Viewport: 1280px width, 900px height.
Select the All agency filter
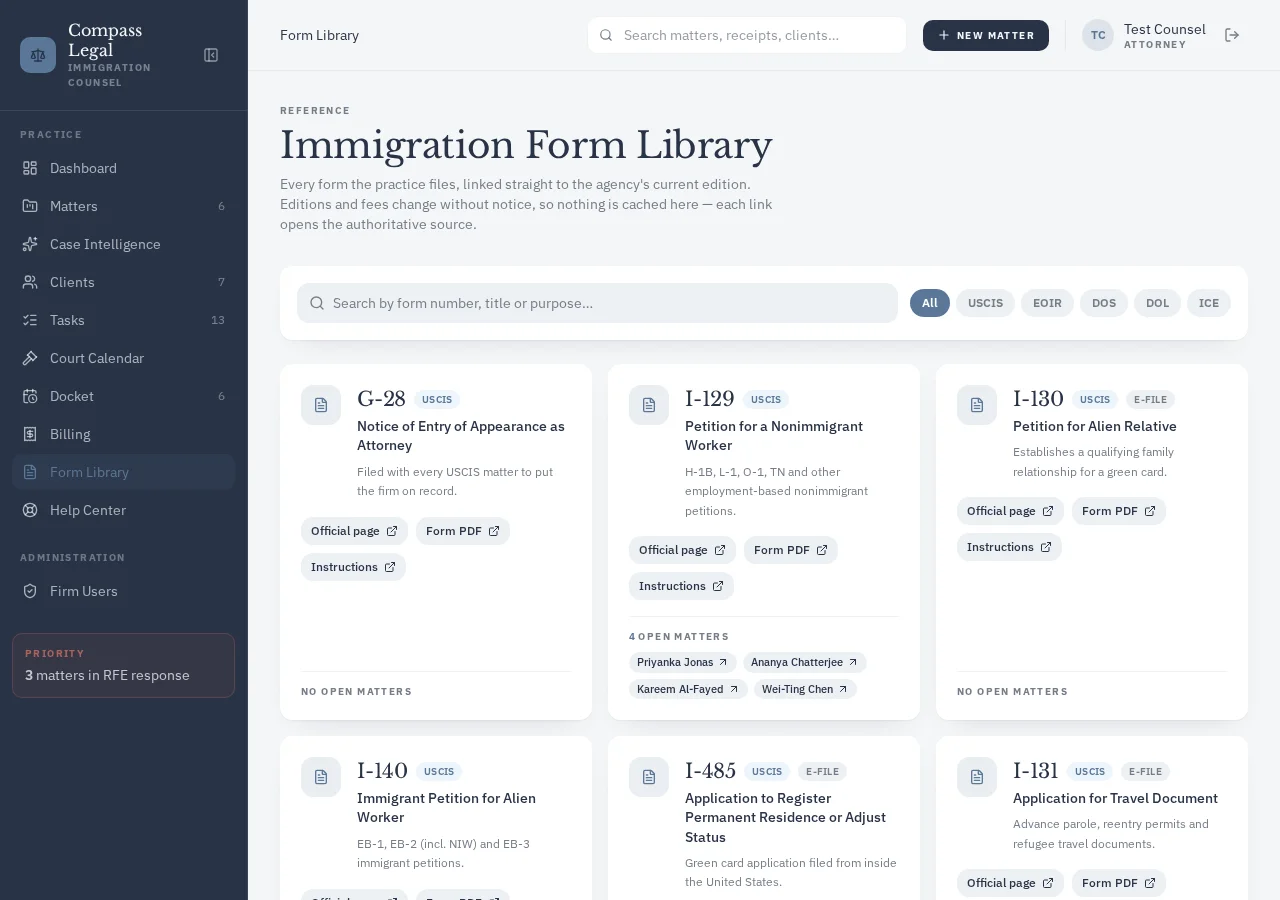point(930,303)
